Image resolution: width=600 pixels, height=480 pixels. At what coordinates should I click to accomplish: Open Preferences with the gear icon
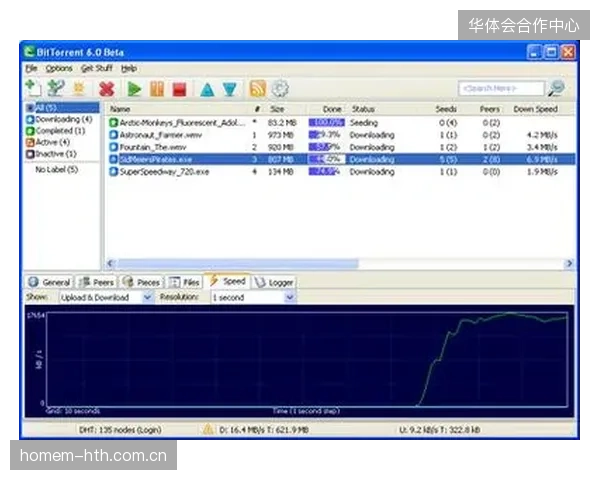click(280, 88)
